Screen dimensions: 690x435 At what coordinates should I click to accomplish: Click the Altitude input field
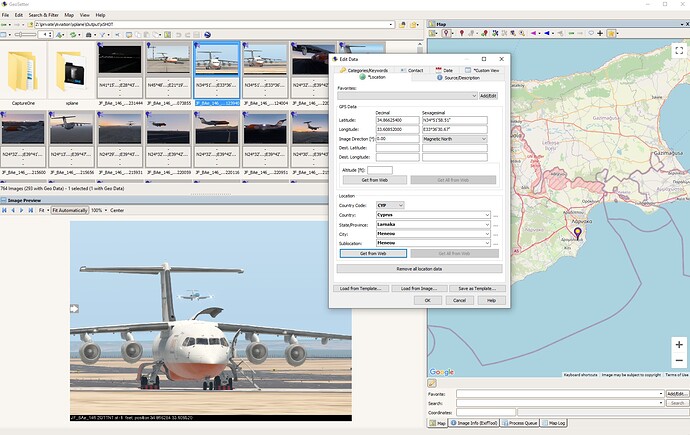click(x=380, y=170)
